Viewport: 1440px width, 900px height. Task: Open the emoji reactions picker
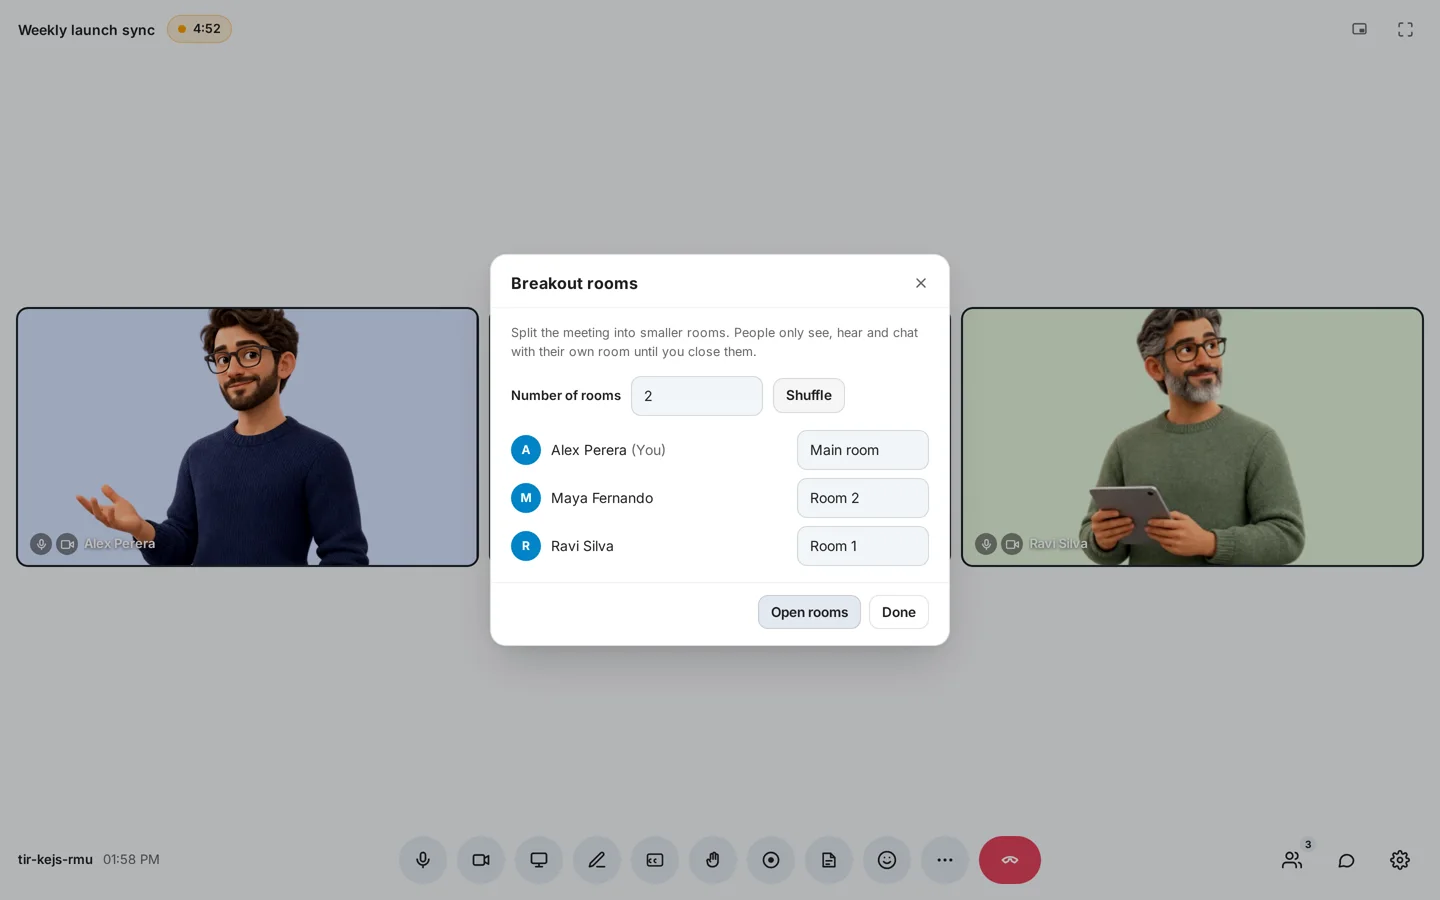point(887,860)
